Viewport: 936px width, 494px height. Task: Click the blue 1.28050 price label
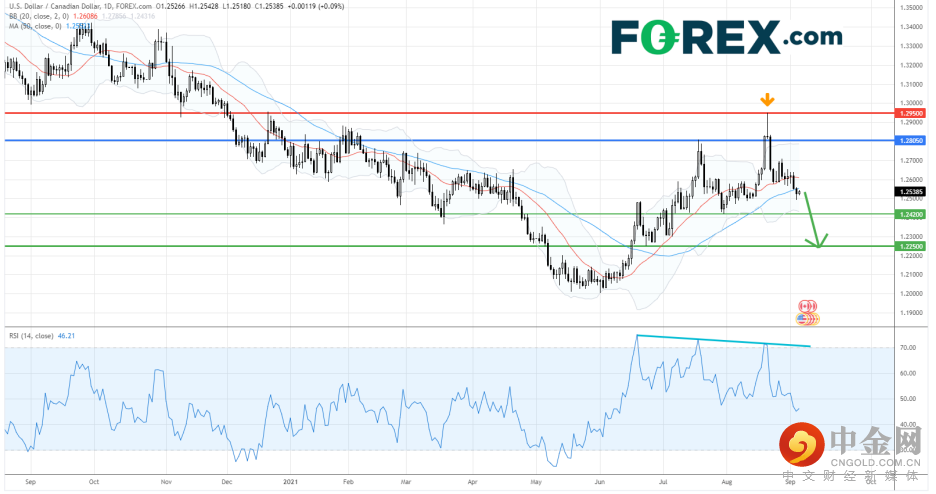click(911, 140)
